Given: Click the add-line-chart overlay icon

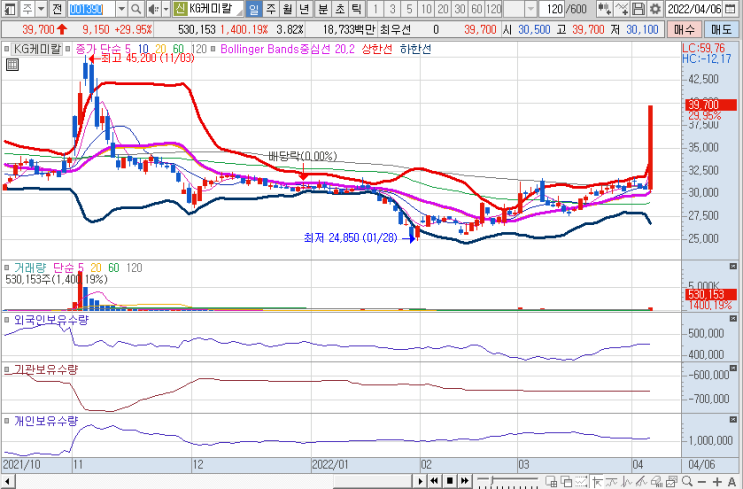Looking at the screenshot, I should (621, 9).
